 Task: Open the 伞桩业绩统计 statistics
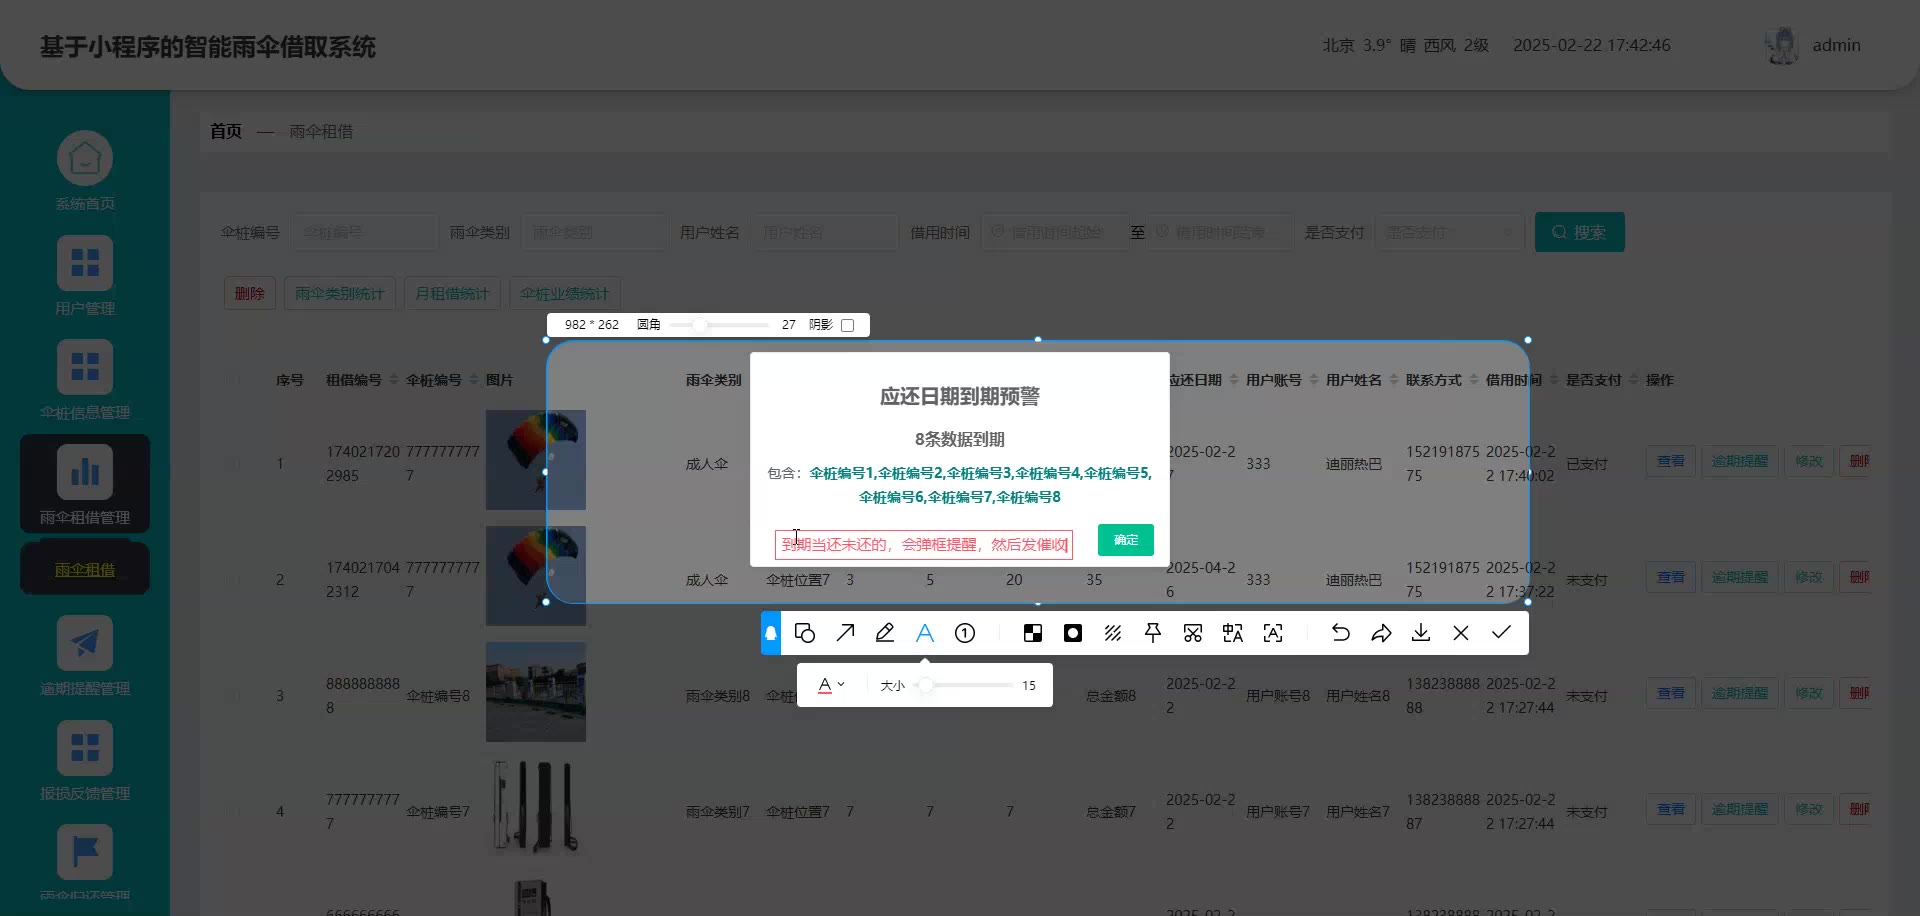(x=565, y=293)
